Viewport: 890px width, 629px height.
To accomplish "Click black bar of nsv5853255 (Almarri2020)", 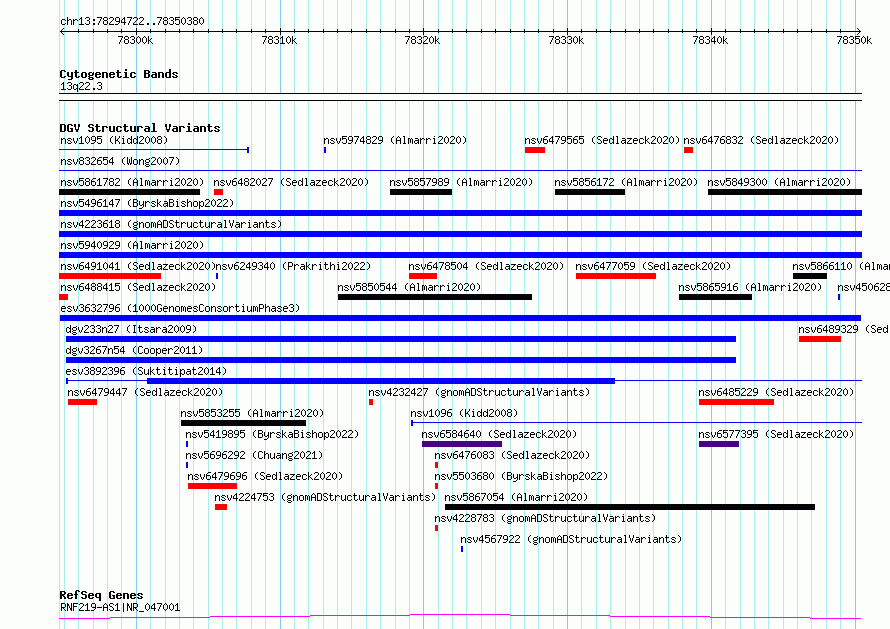I will click(244, 423).
